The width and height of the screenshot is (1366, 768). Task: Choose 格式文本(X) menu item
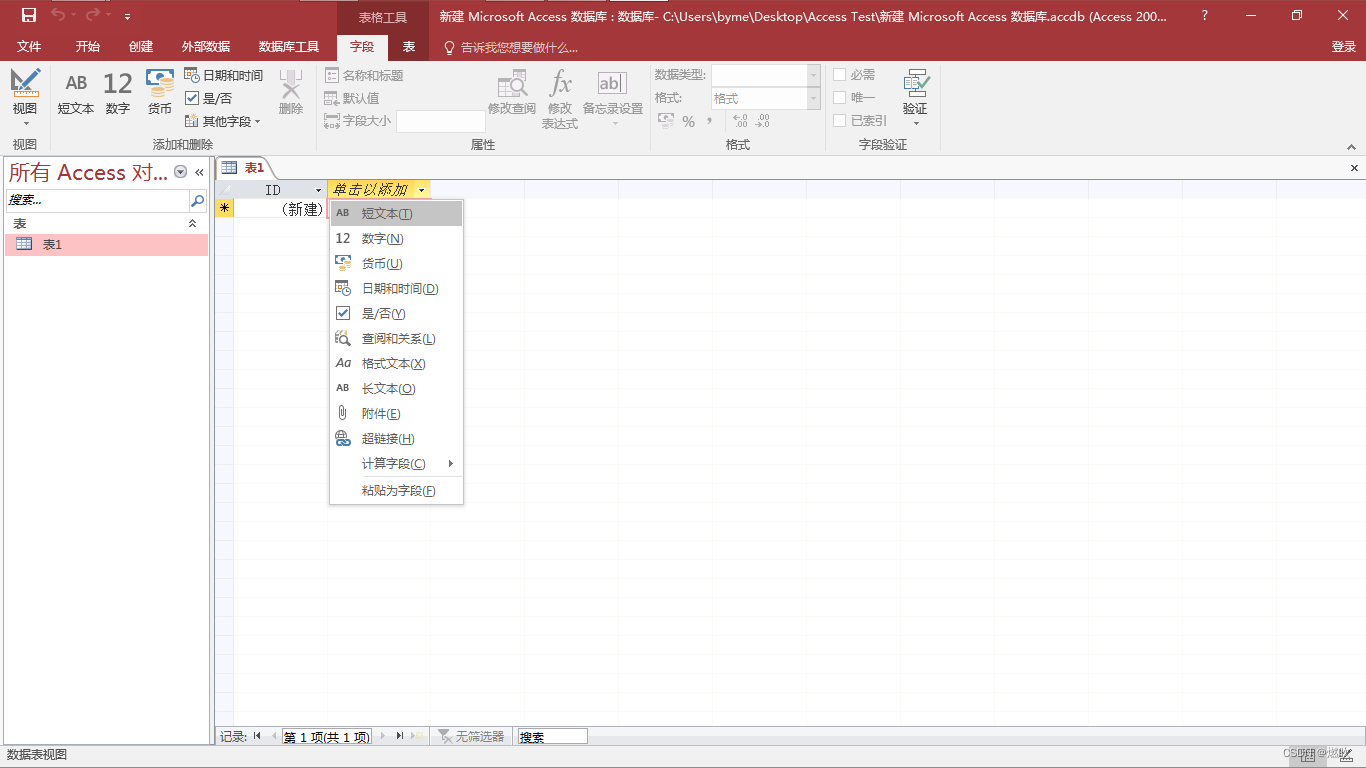coord(397,364)
